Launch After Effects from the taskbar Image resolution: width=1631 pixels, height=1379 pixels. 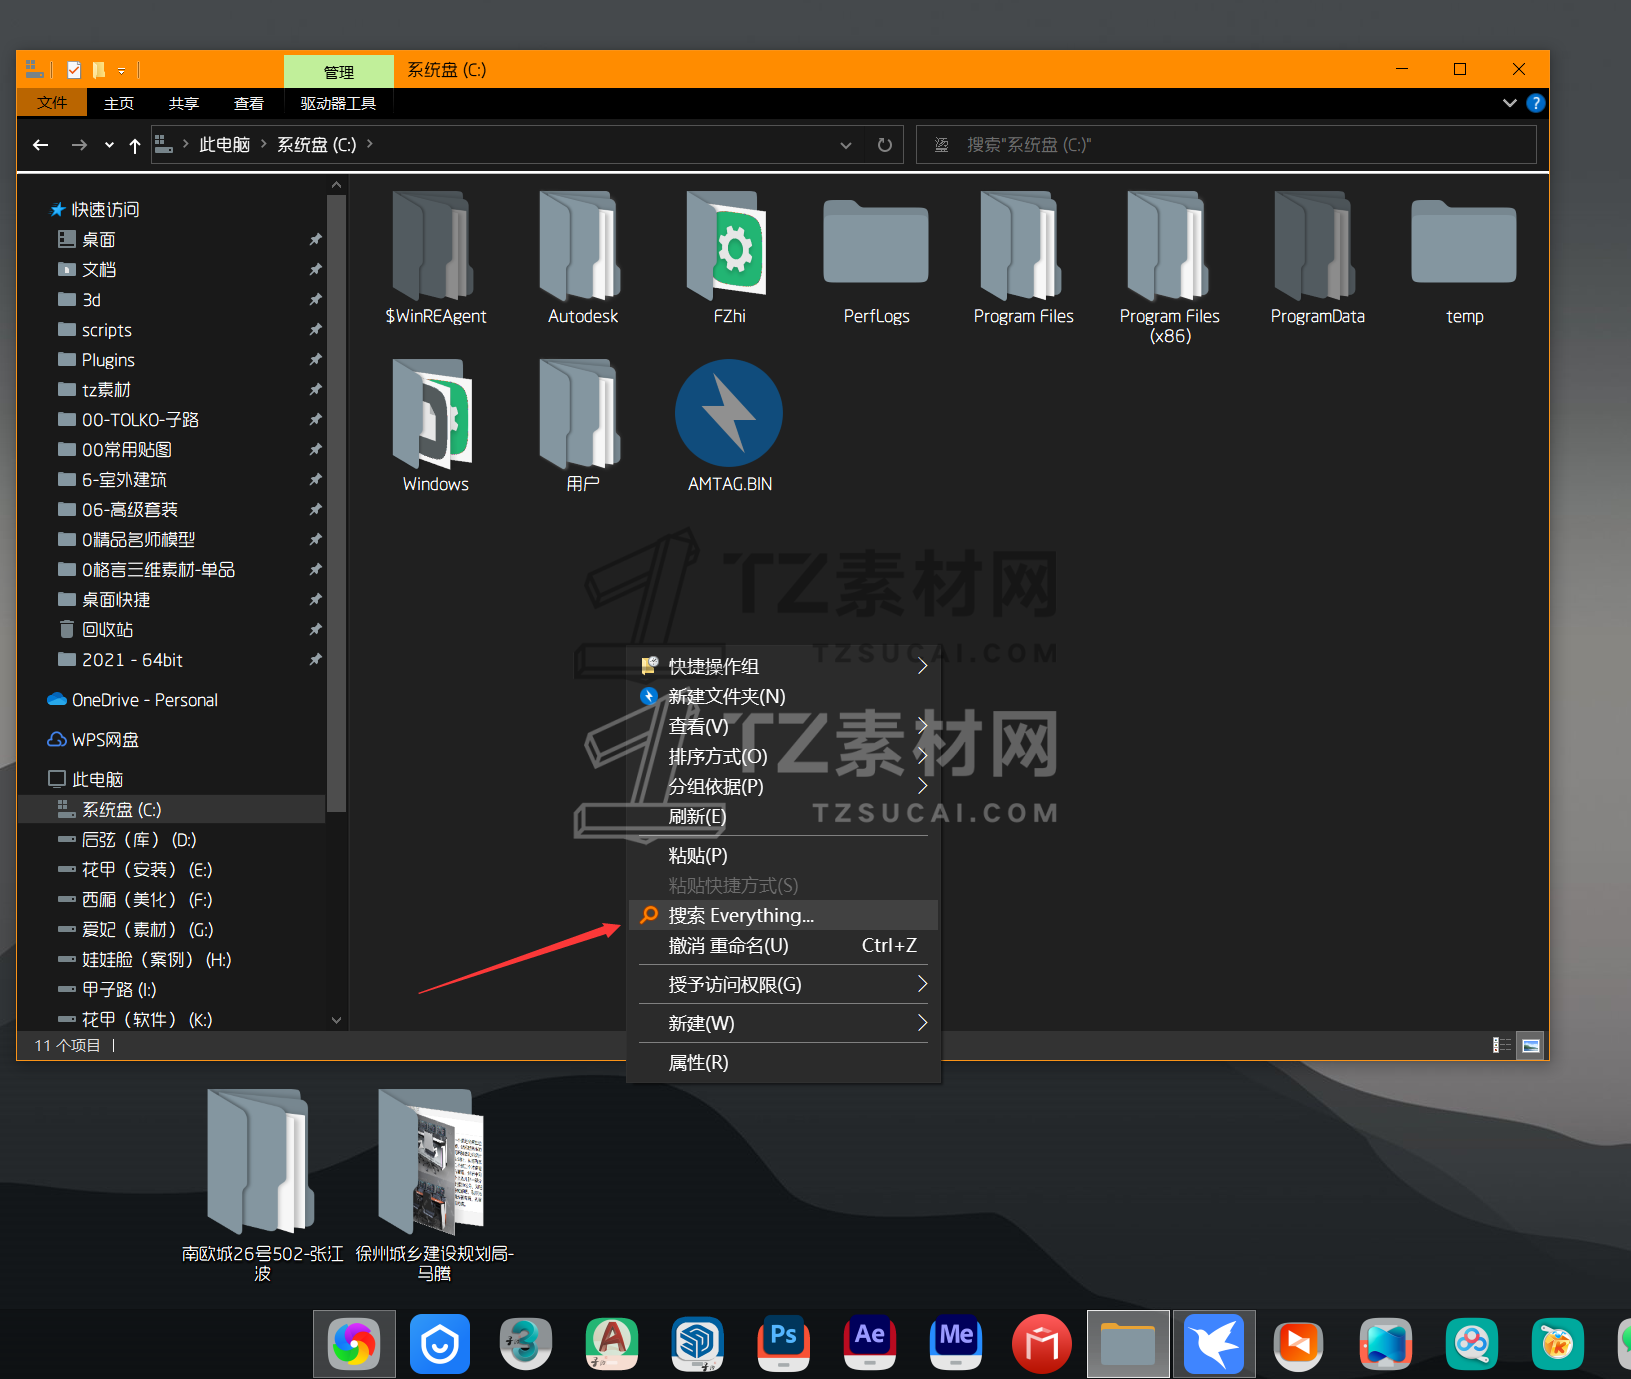[870, 1343]
